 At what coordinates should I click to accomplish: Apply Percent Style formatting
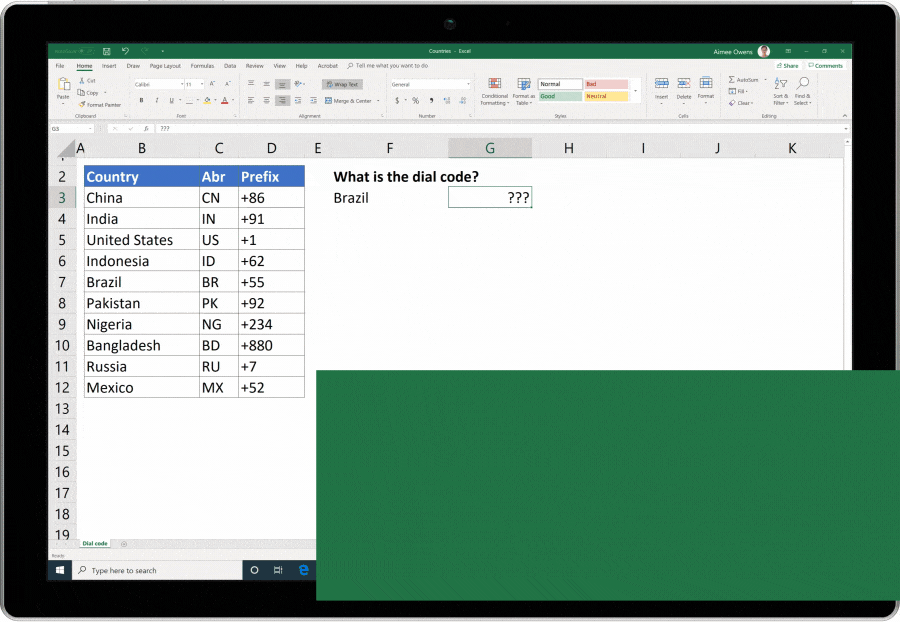[x=414, y=98]
